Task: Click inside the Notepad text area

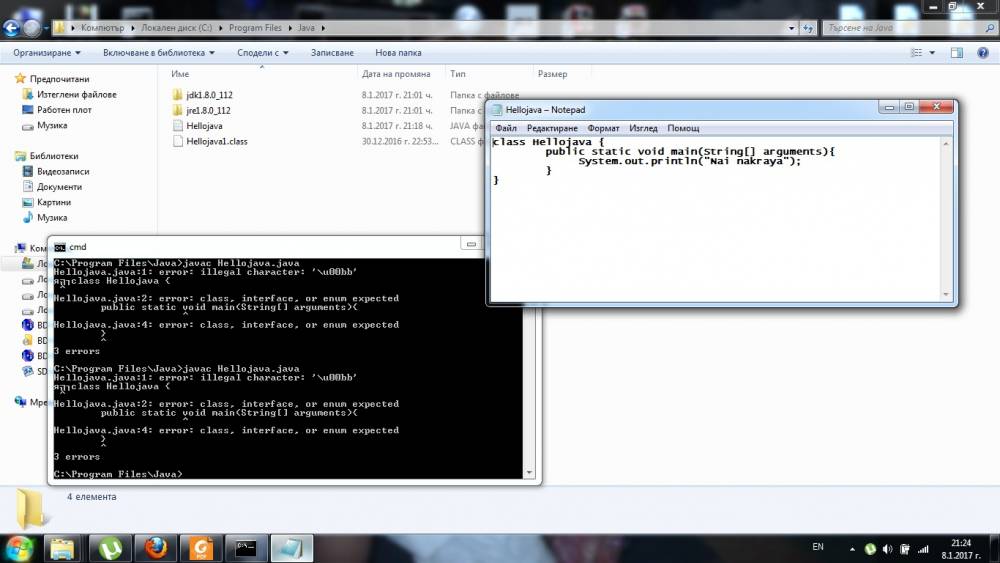Action: tap(716, 218)
